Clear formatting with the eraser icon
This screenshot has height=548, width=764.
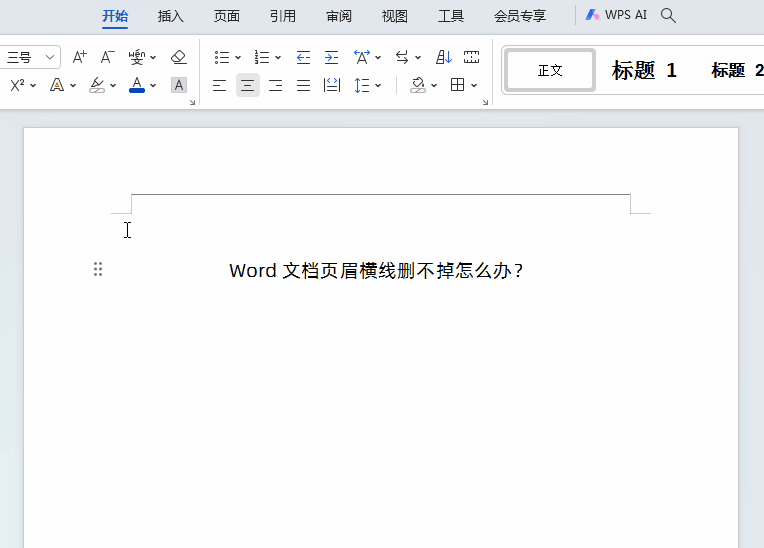point(179,57)
